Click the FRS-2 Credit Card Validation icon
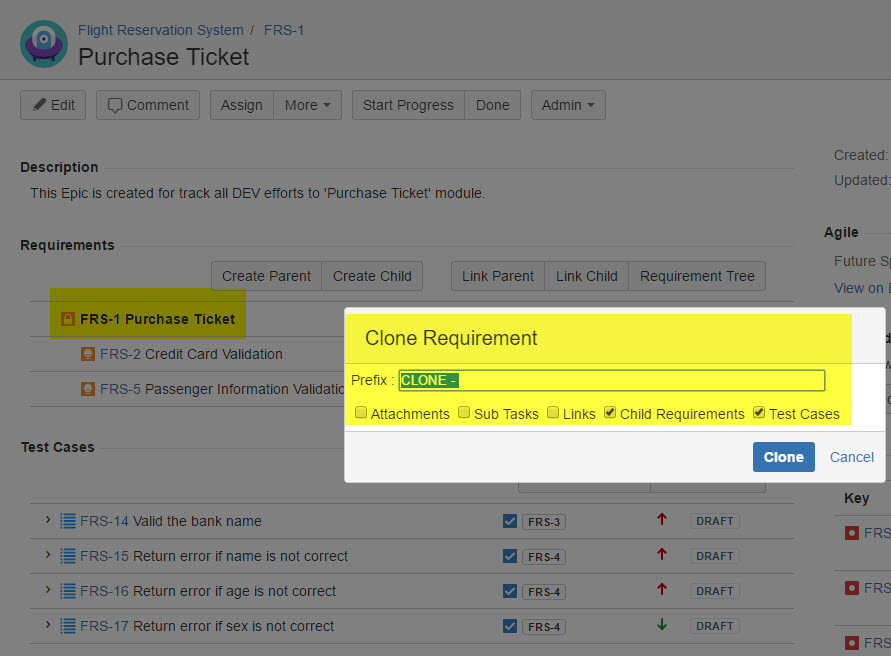This screenshot has width=891, height=656. pyautogui.click(x=88, y=354)
